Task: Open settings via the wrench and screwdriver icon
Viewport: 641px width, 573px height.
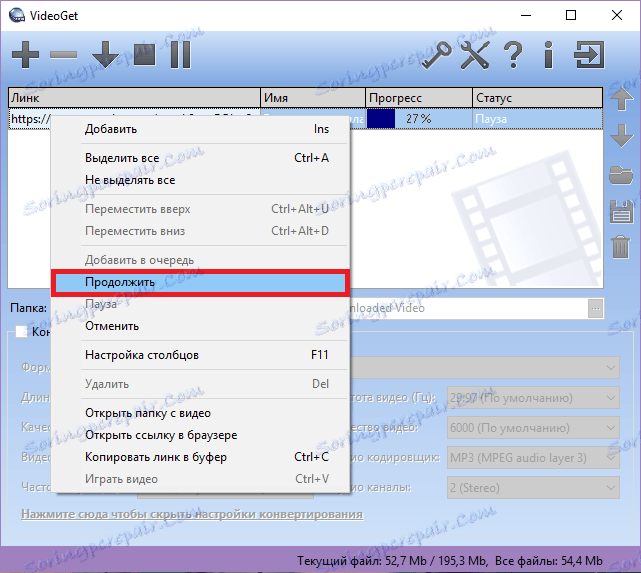Action: (475, 54)
